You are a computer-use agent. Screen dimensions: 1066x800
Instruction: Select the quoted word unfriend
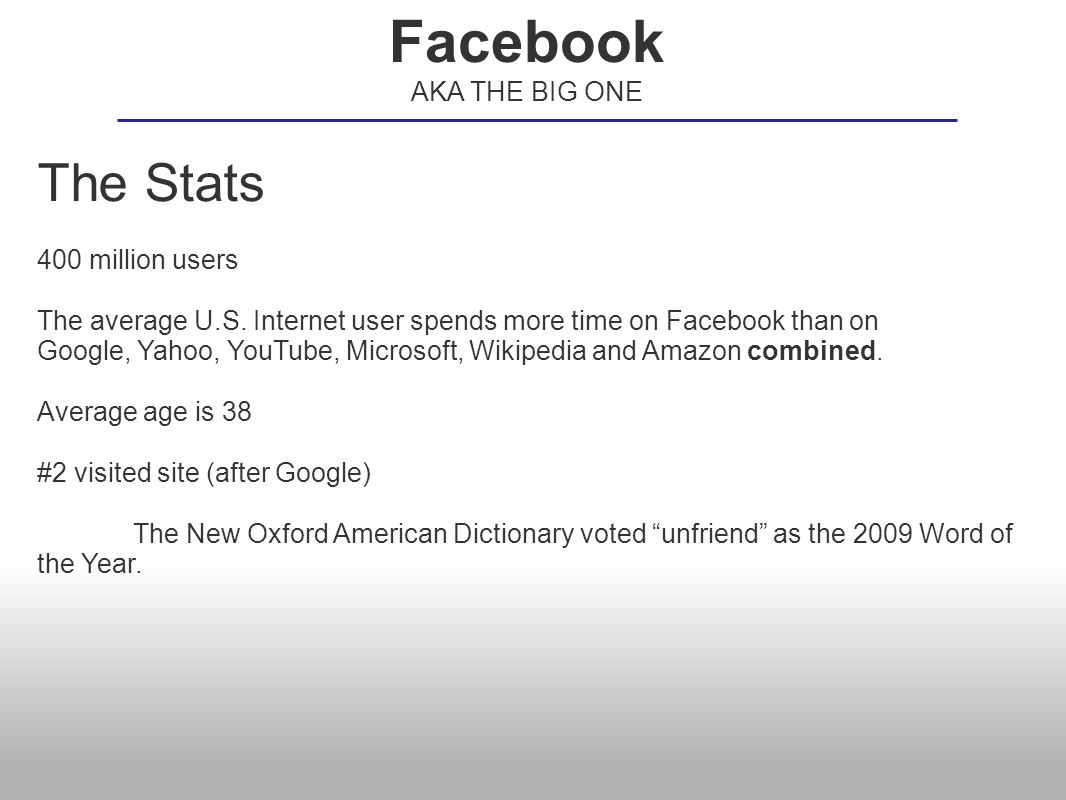tap(710, 534)
